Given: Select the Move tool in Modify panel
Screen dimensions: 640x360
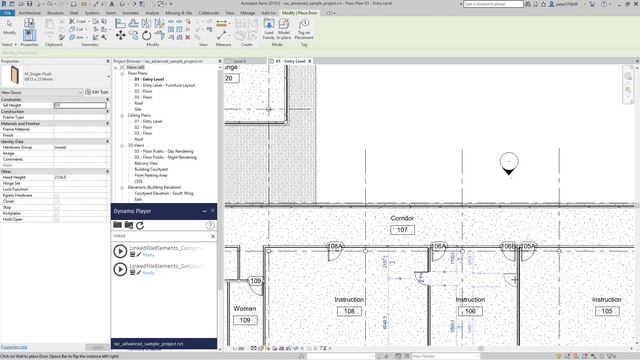Looking at the screenshot, I should point(120,36).
